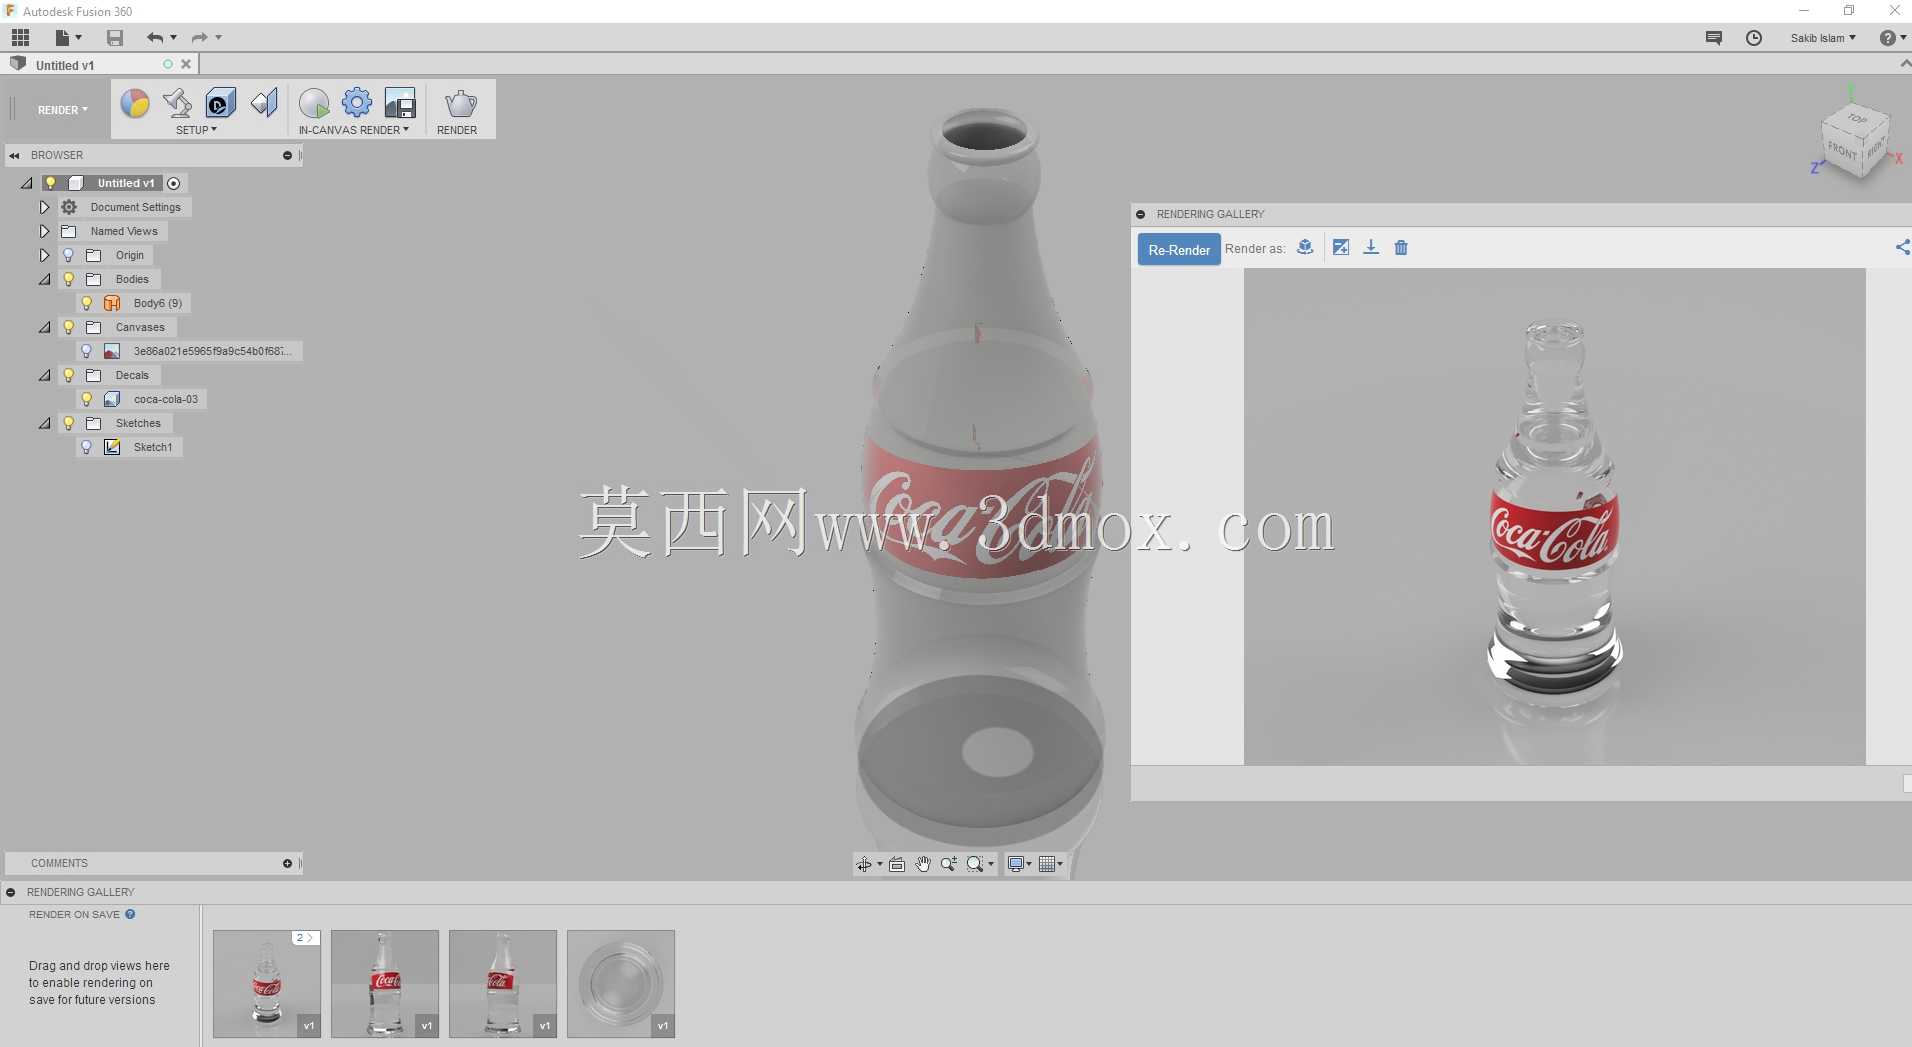
Task: Delete the render with trash icon
Action: (x=1401, y=248)
